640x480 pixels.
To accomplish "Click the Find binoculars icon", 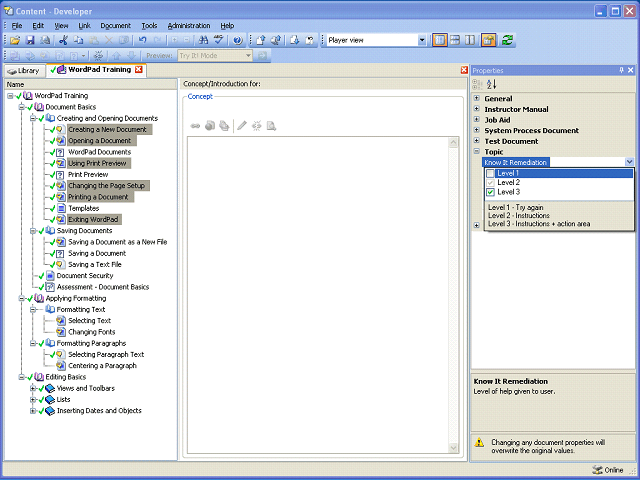I will (203, 40).
